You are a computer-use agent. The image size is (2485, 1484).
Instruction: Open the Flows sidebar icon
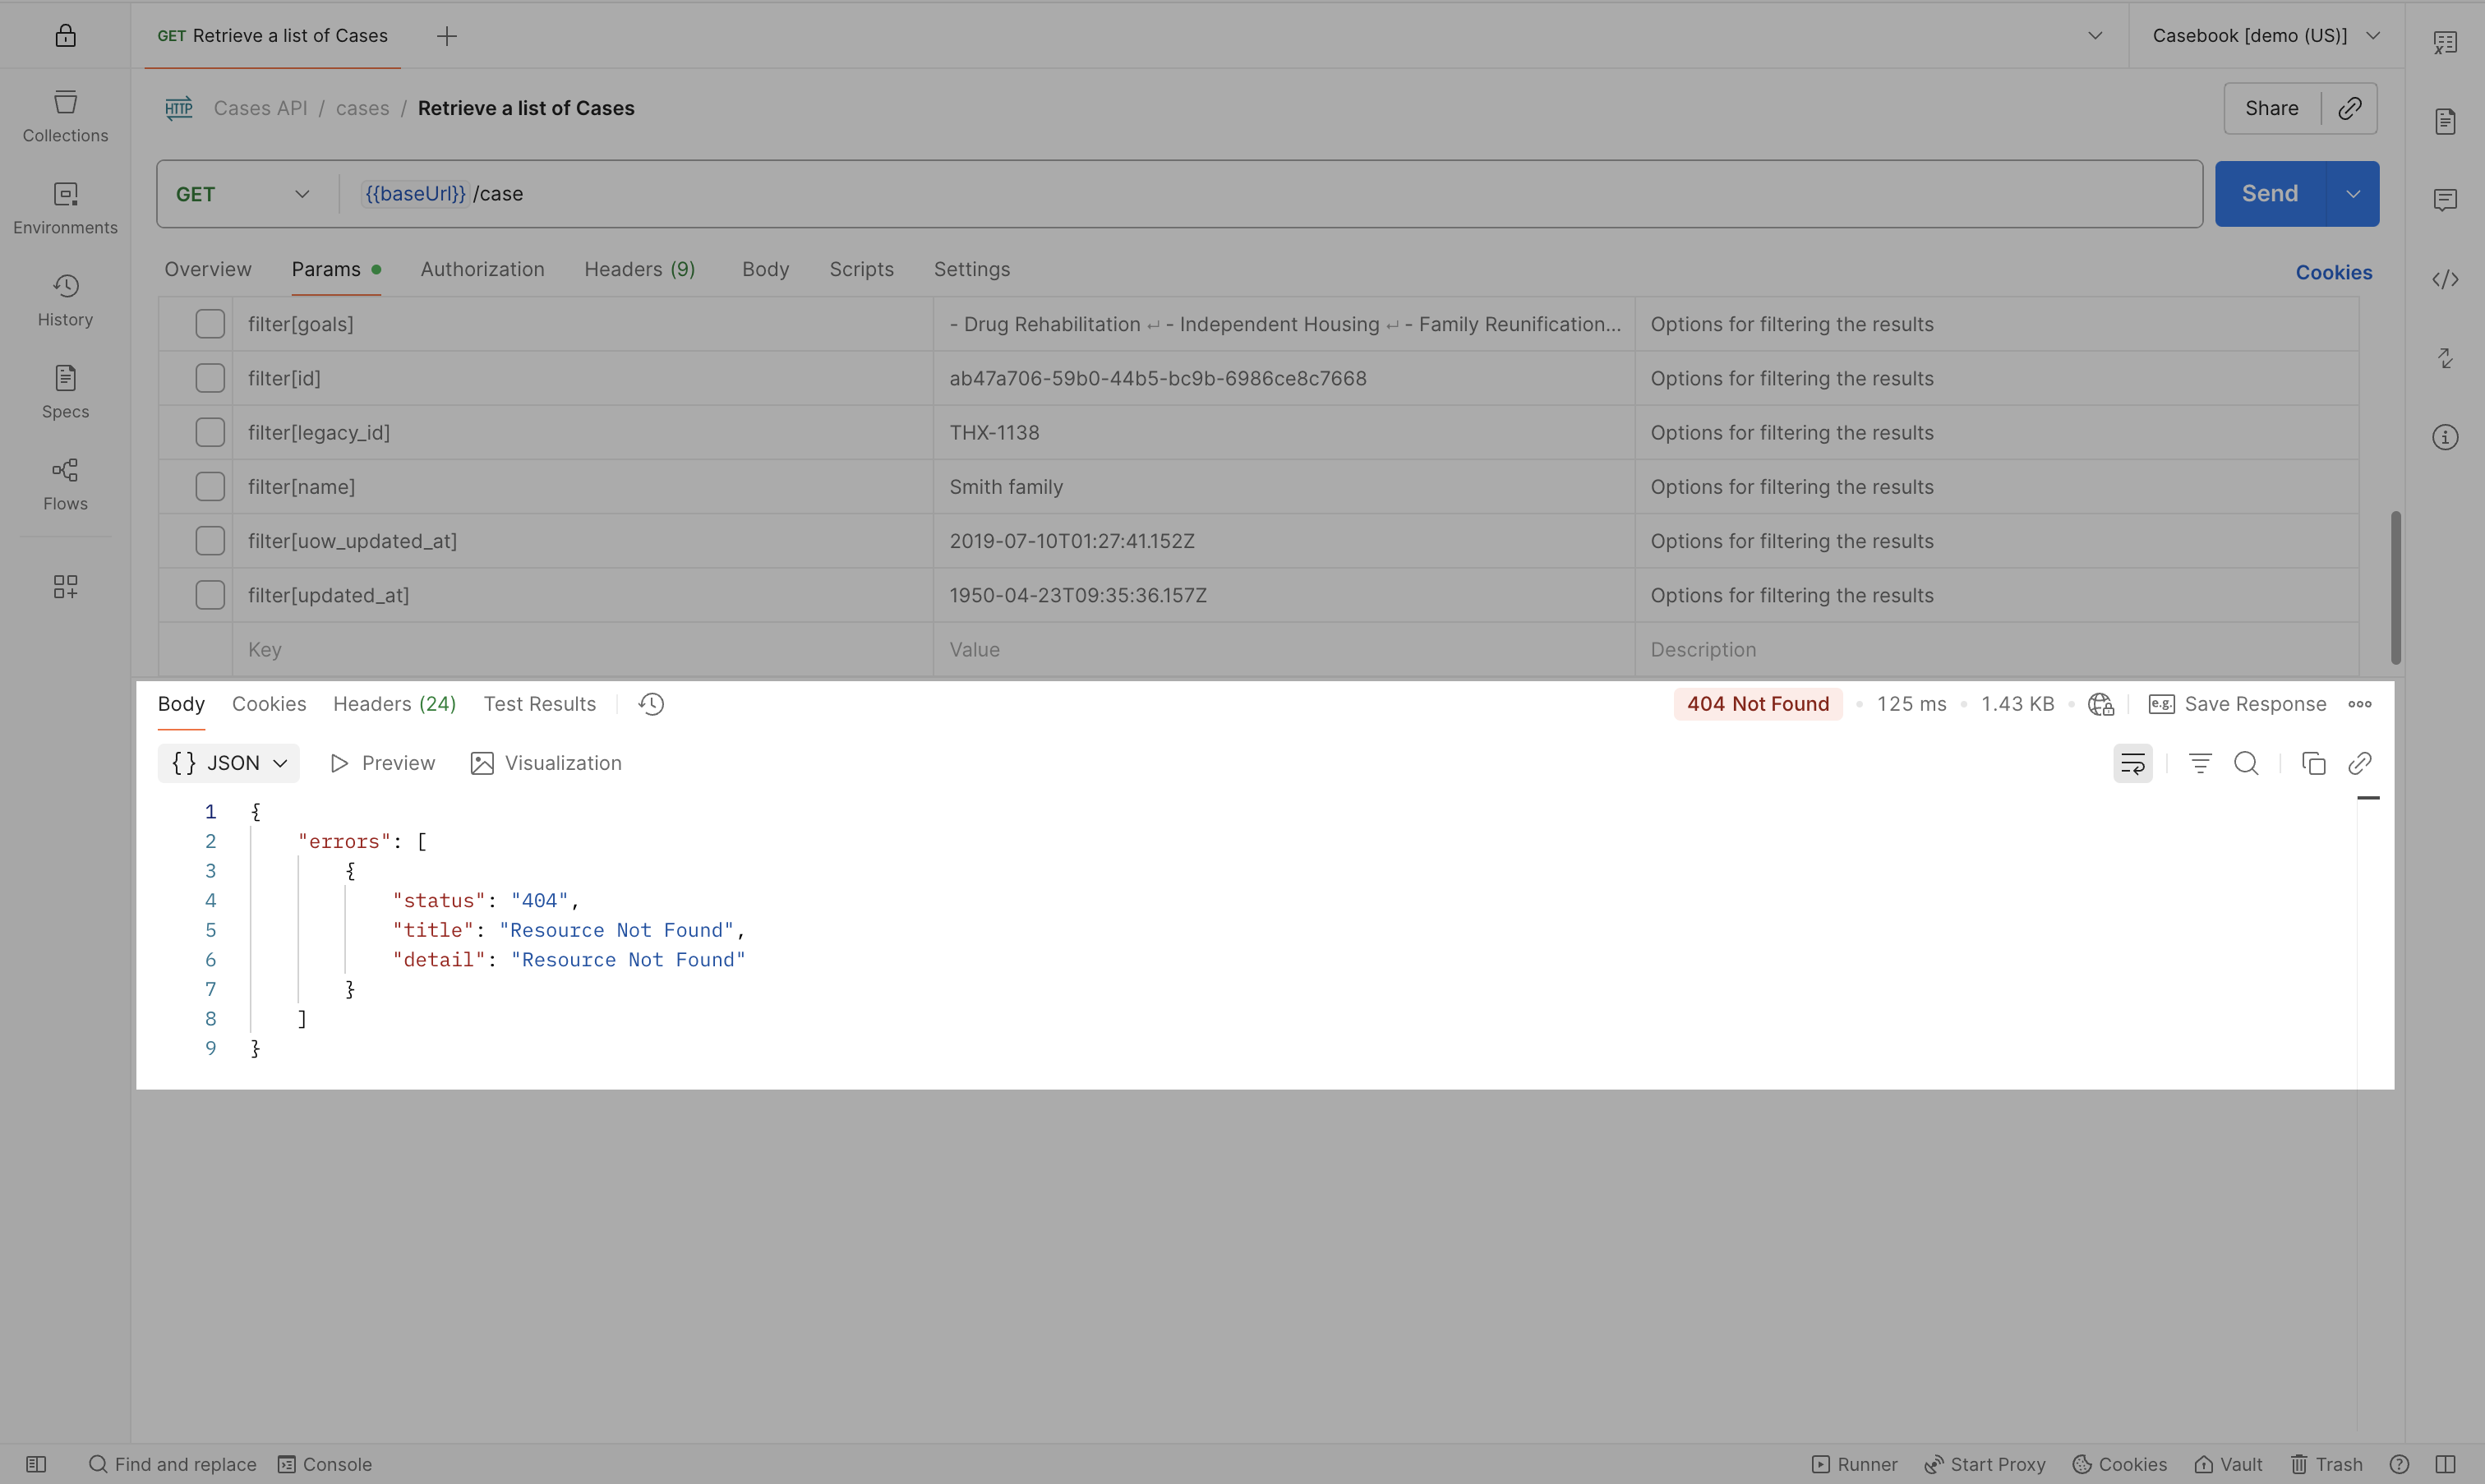[65, 484]
